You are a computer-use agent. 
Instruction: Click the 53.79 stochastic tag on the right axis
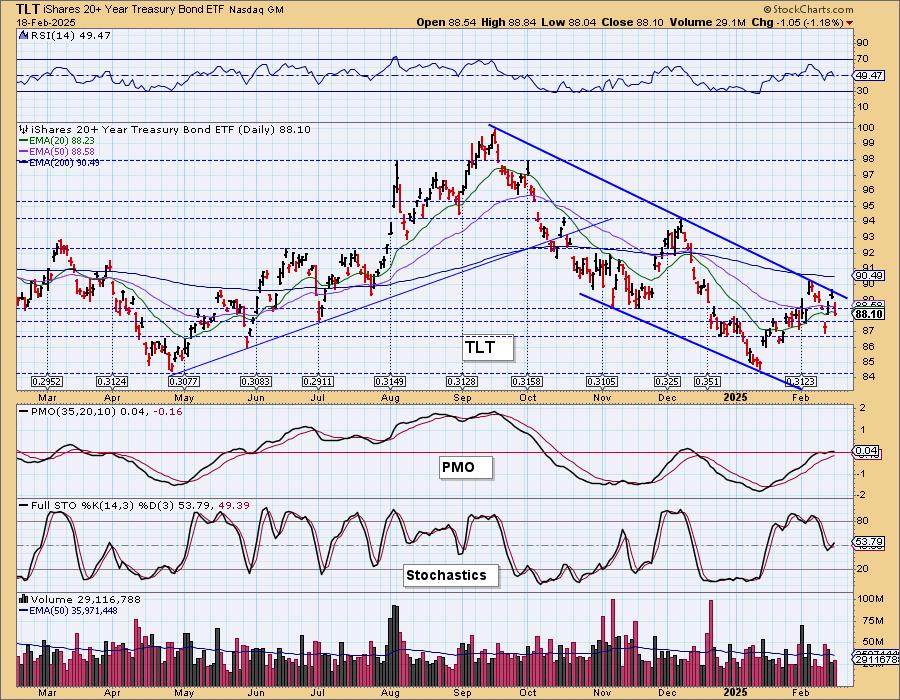click(869, 542)
